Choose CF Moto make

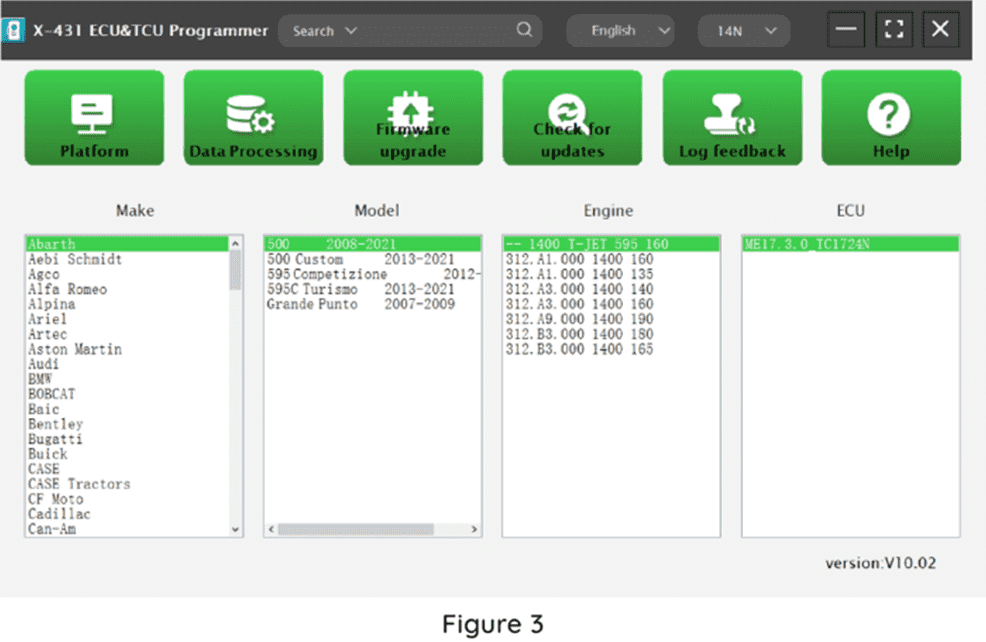[127, 499]
